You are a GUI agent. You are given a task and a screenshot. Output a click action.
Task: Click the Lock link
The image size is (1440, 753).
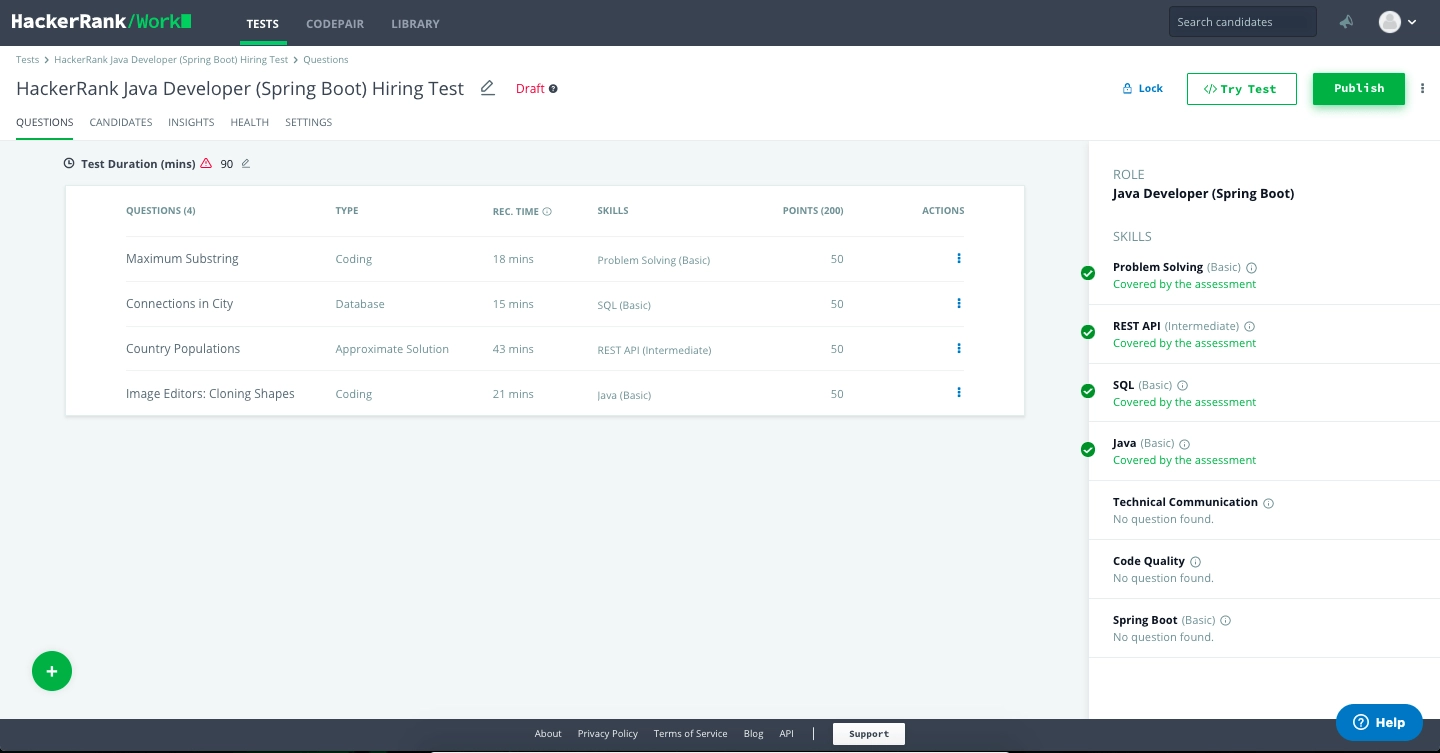tap(1142, 88)
